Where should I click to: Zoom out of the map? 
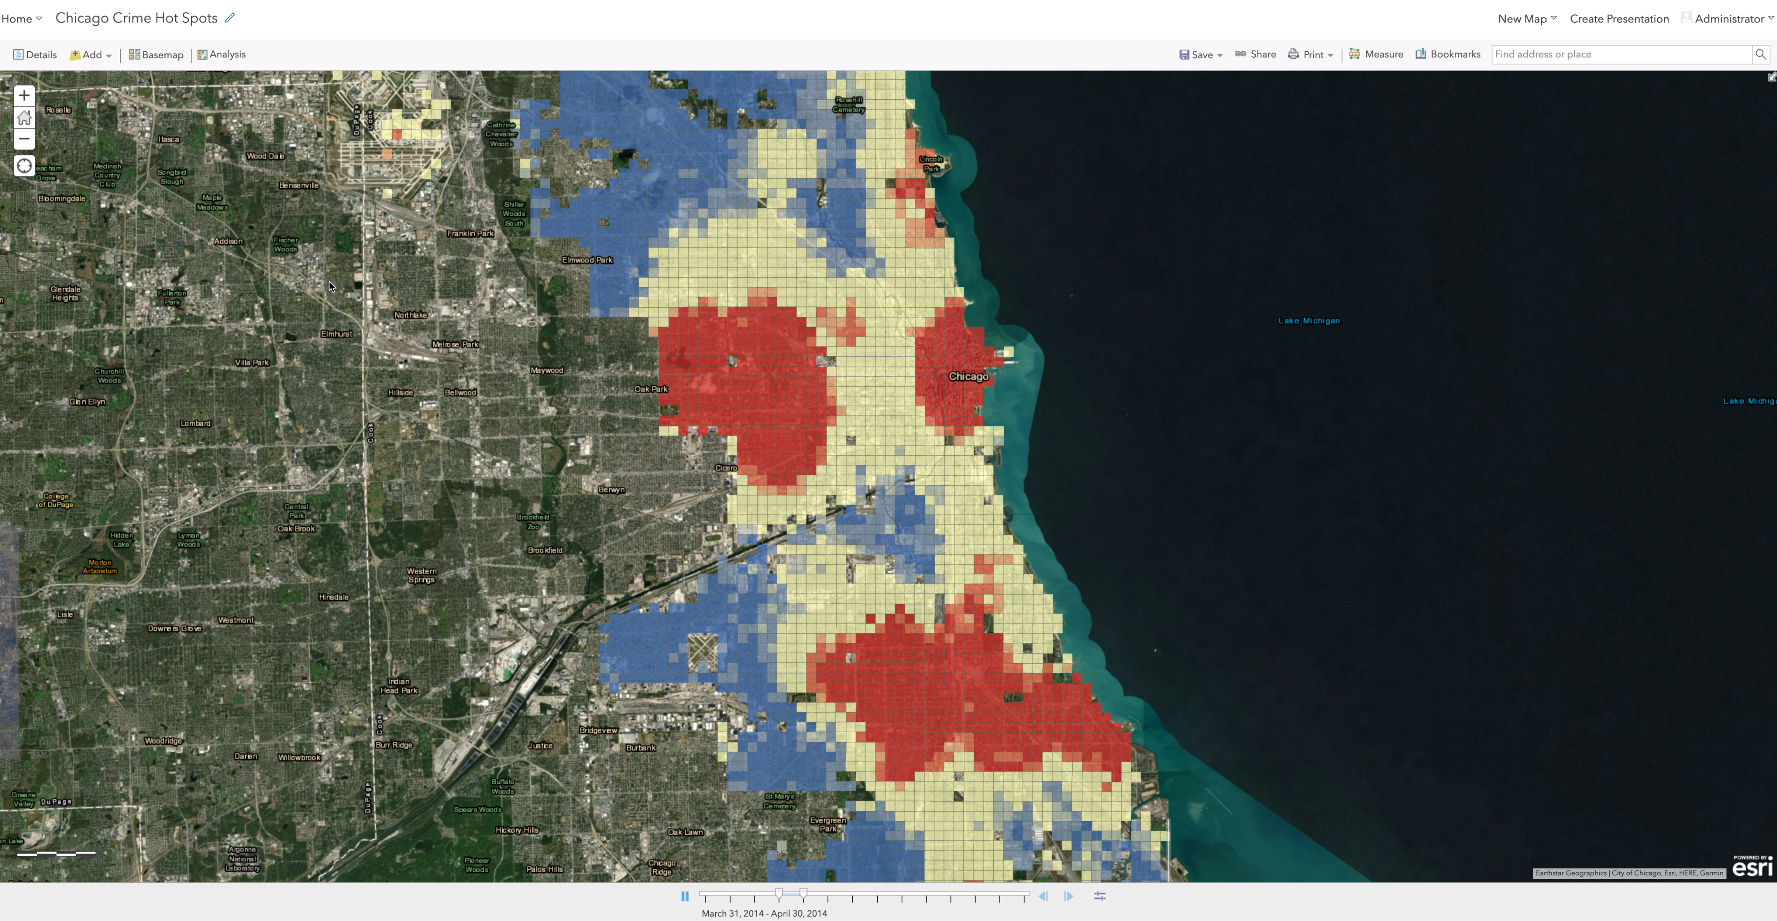pos(24,139)
